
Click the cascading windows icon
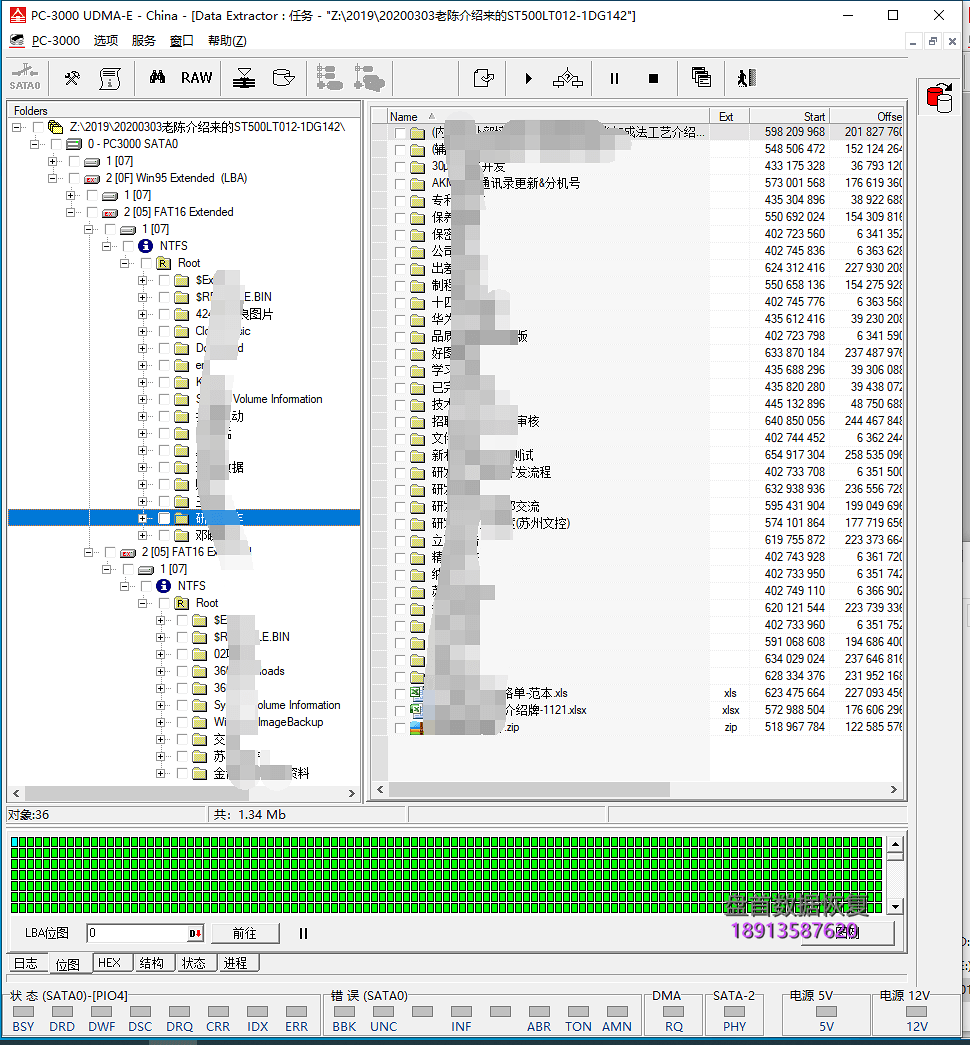pyautogui.click(x=701, y=77)
